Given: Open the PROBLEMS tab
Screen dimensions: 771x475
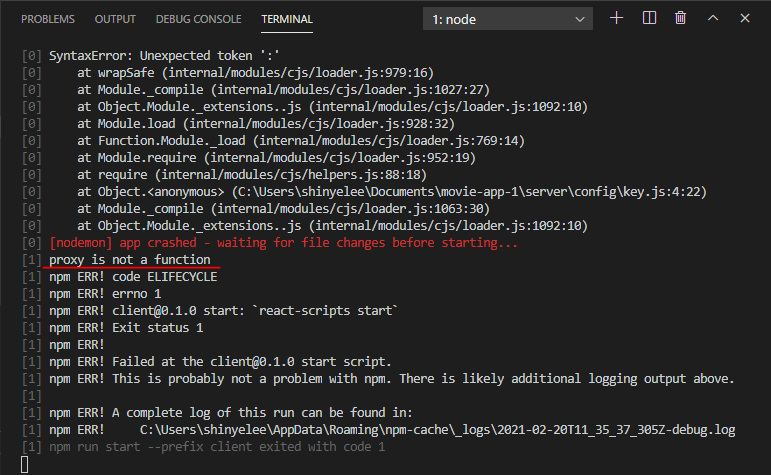Looking at the screenshot, I should tap(48, 19).
